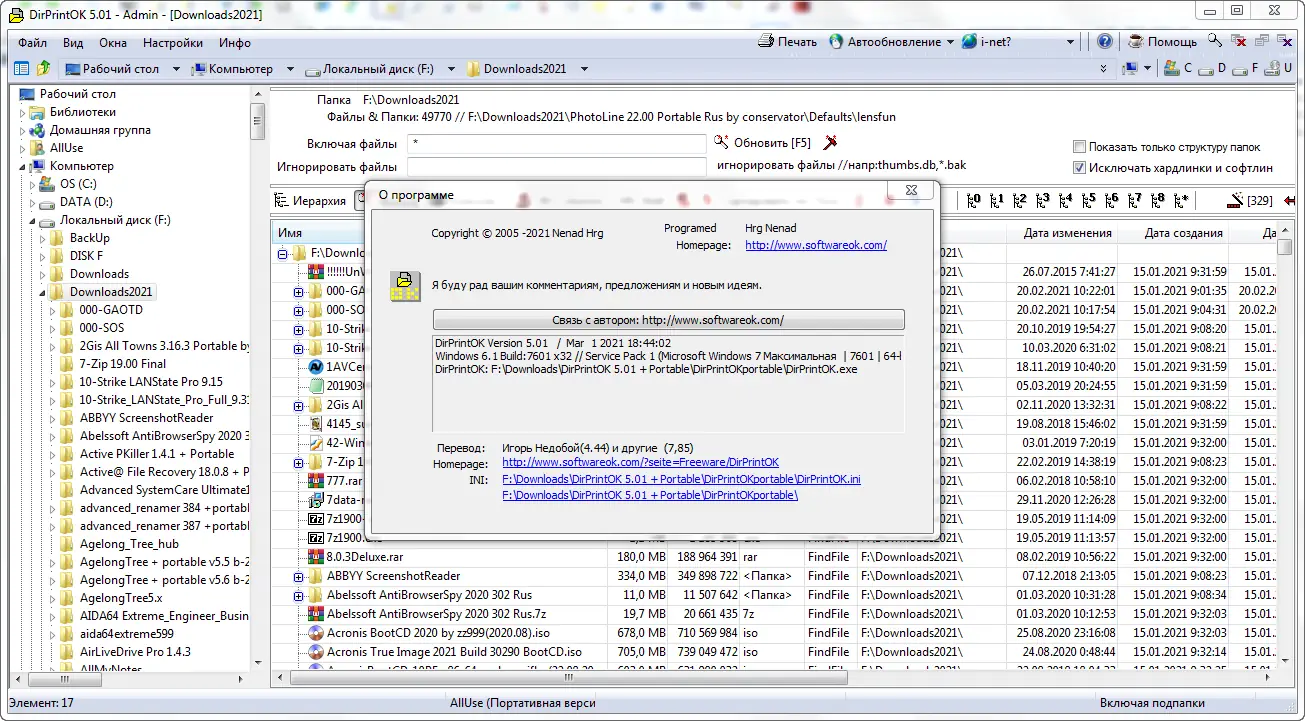This screenshot has height=721, width=1305.
Task: Click tree level 5 icon
Action: 1089,200
